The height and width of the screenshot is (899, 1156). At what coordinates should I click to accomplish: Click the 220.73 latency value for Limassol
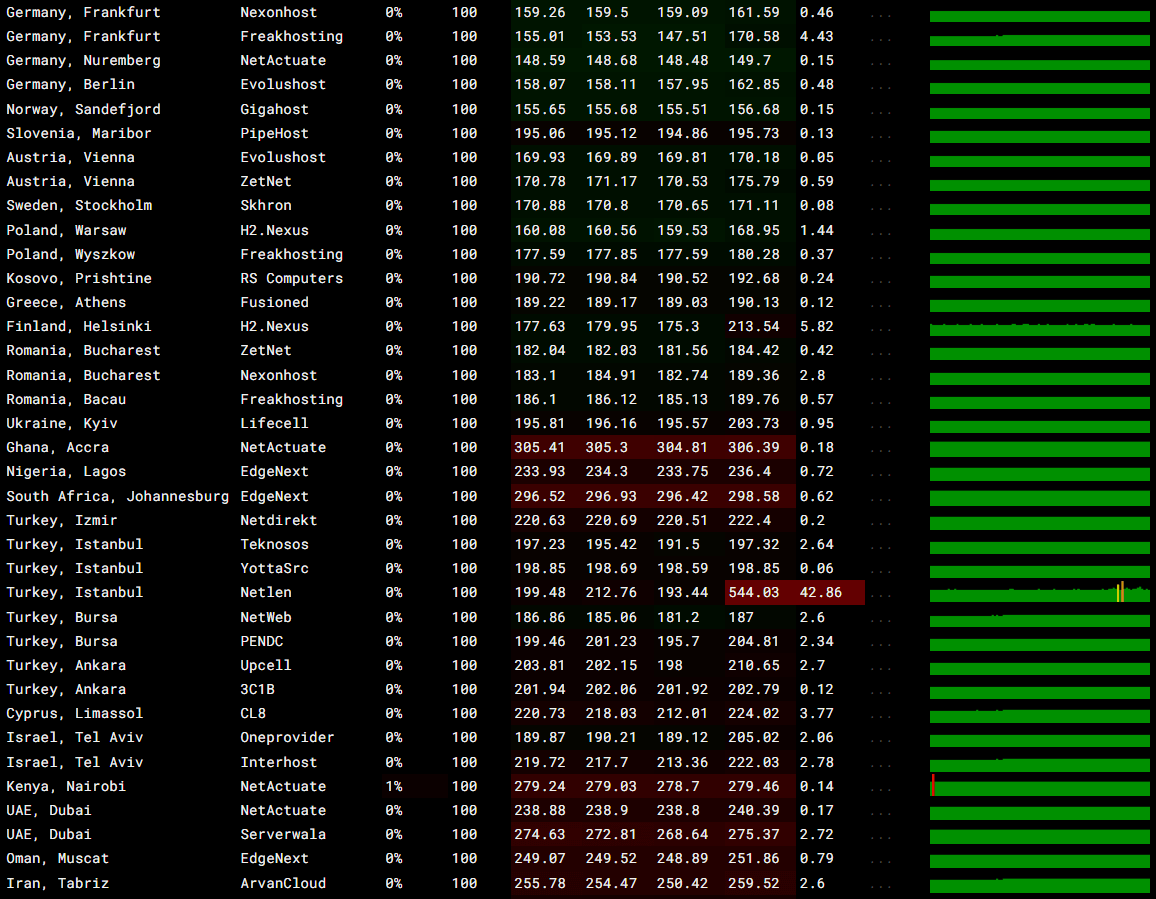540,713
